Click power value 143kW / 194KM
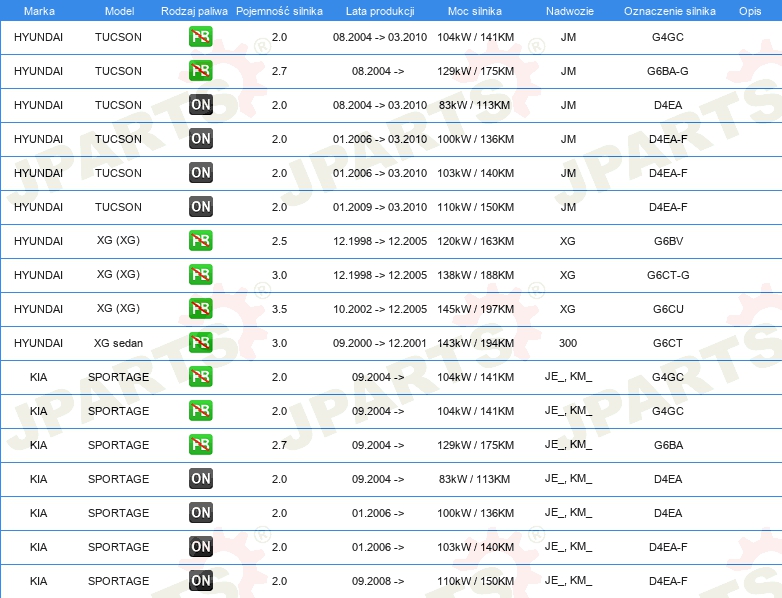This screenshot has height=598, width=782. tap(475, 343)
